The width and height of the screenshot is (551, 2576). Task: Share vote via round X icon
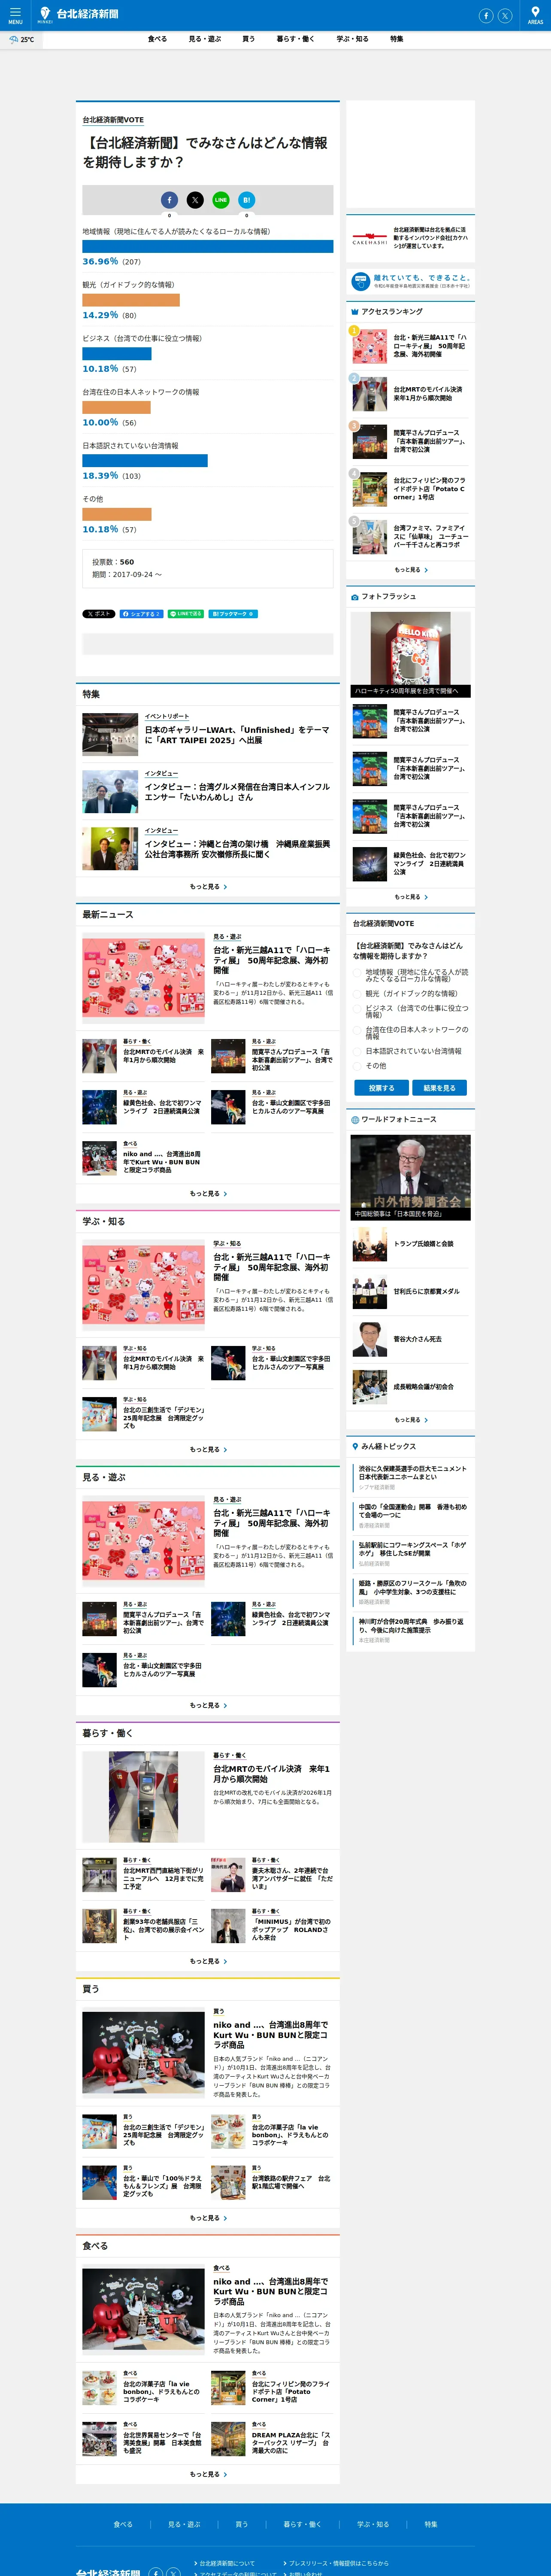pyautogui.click(x=195, y=200)
